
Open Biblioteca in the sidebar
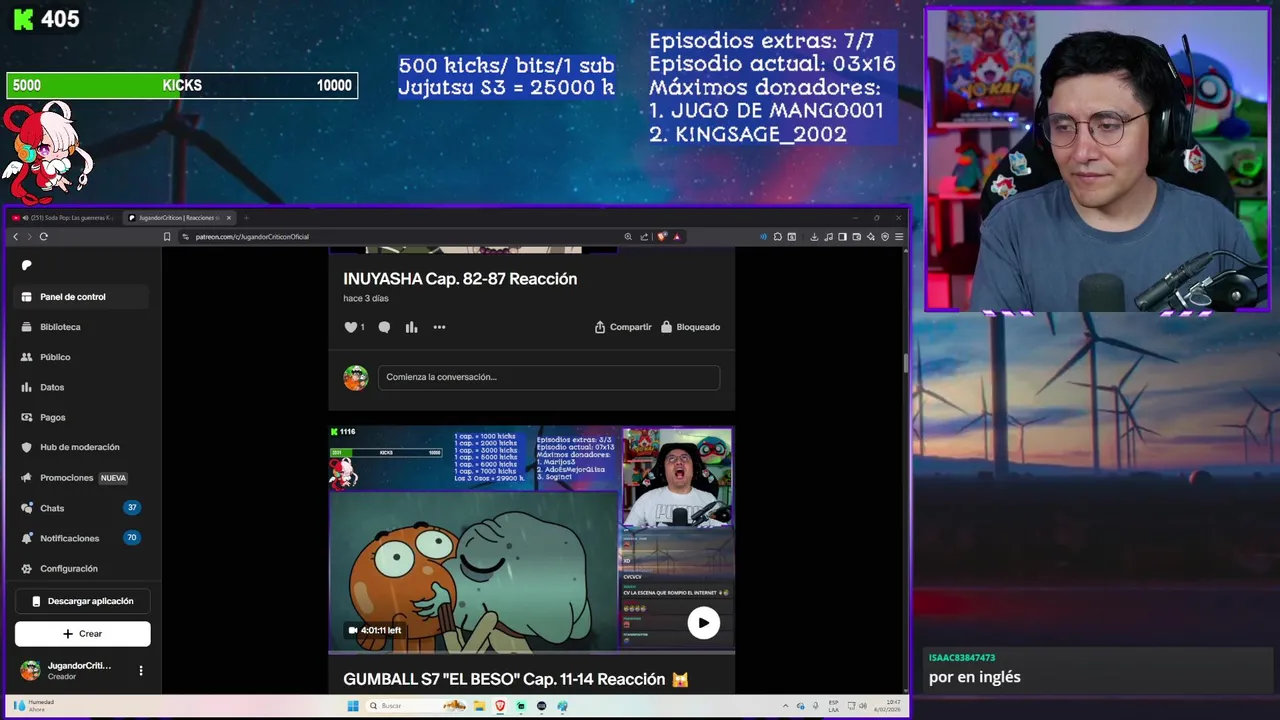(82, 327)
